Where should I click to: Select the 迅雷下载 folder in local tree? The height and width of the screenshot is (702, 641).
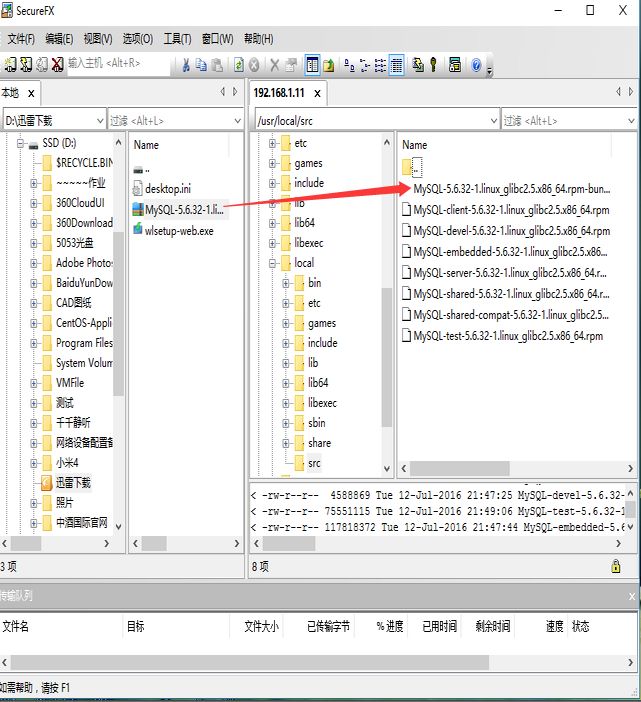(x=73, y=483)
